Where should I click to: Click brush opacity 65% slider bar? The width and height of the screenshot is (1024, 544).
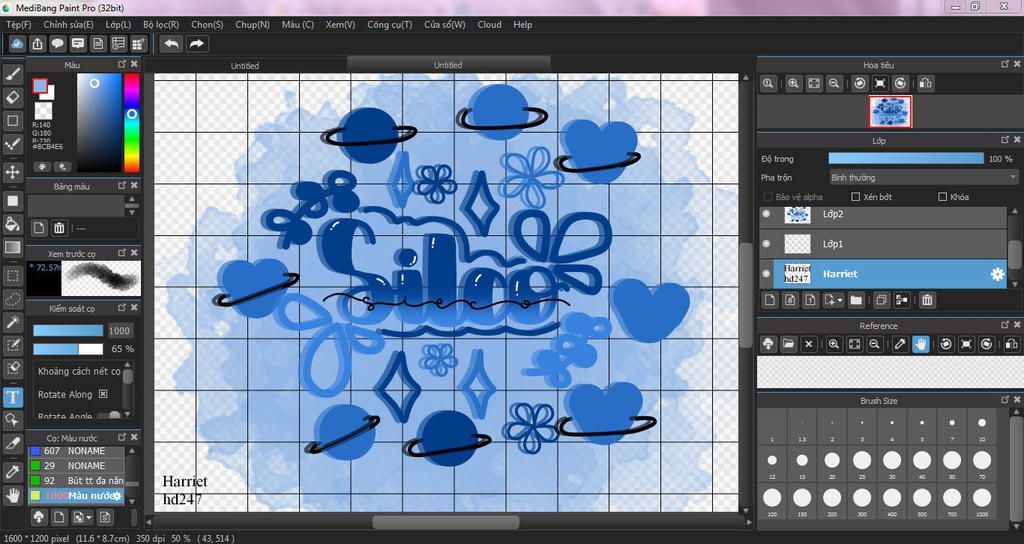pos(68,349)
